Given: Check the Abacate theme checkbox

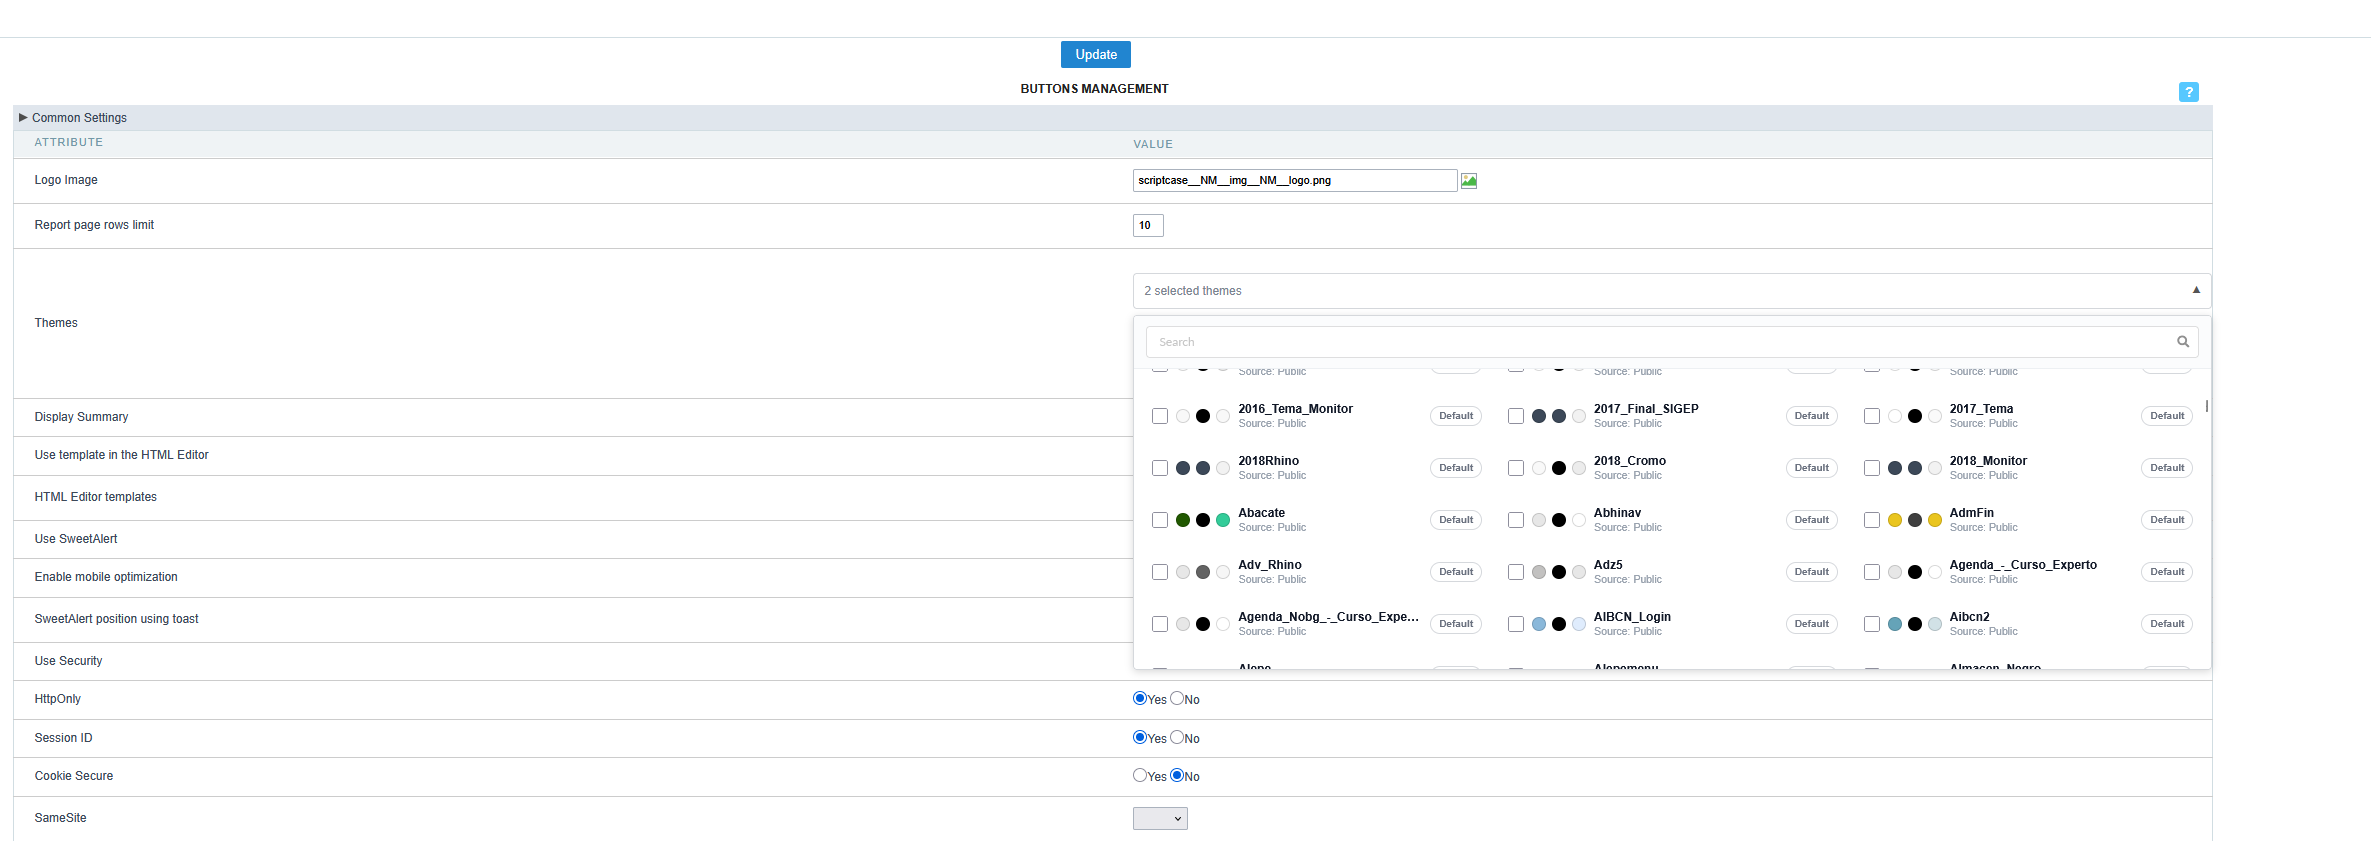Looking at the screenshot, I should click(x=1160, y=520).
